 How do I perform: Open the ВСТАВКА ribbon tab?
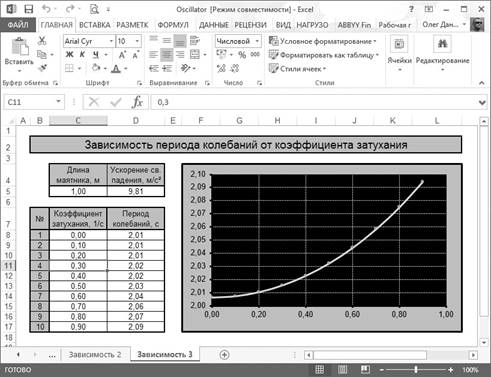click(x=95, y=25)
